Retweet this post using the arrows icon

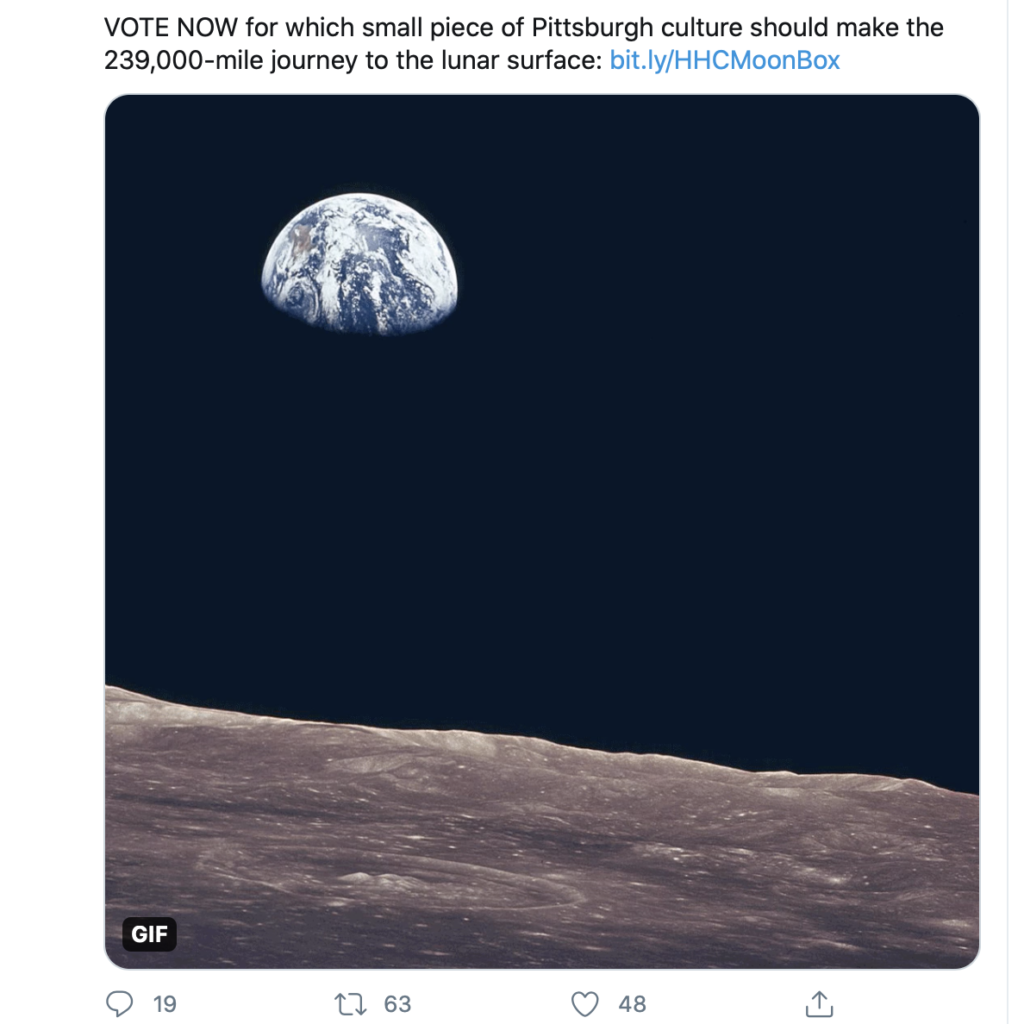[x=351, y=1003]
